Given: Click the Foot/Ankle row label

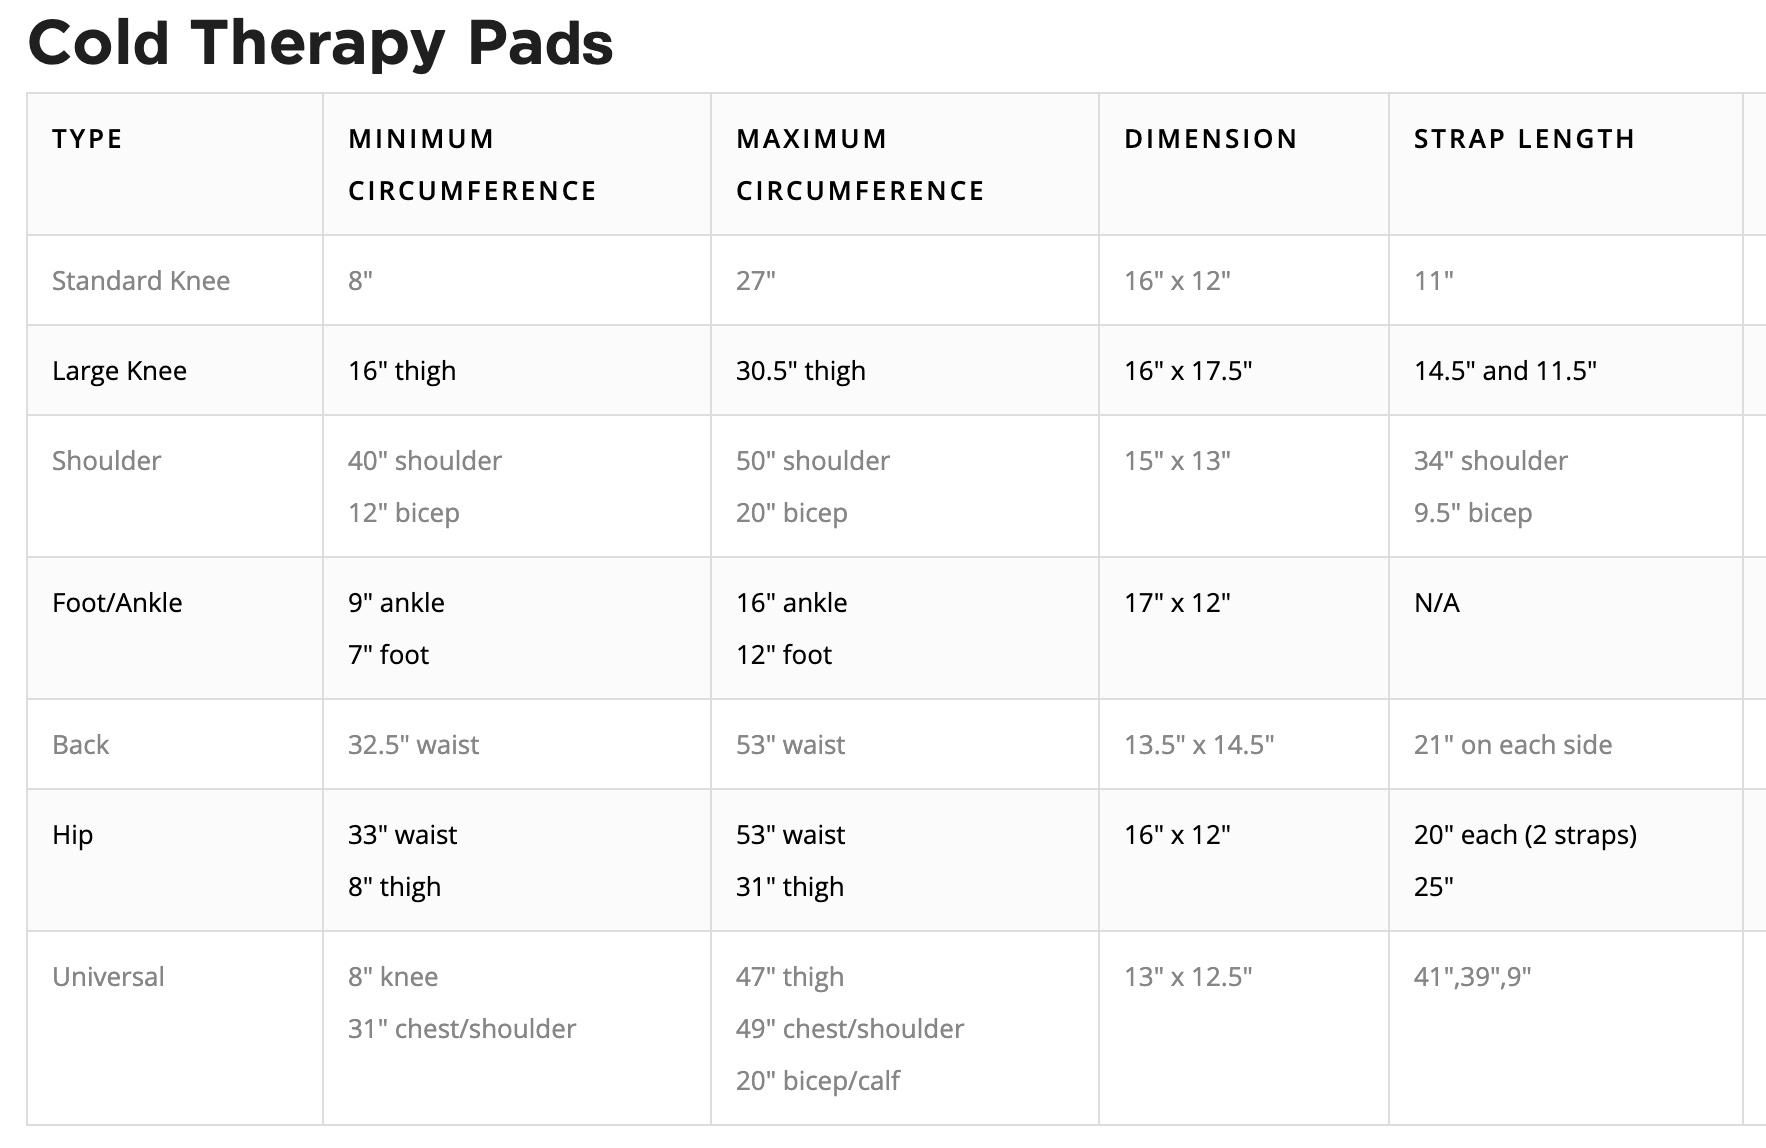Looking at the screenshot, I should click(117, 603).
